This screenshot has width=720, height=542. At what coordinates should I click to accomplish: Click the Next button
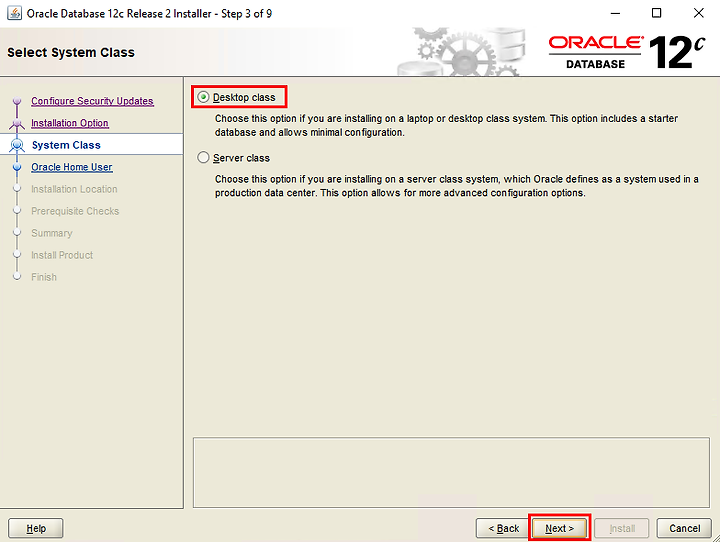(x=559, y=528)
